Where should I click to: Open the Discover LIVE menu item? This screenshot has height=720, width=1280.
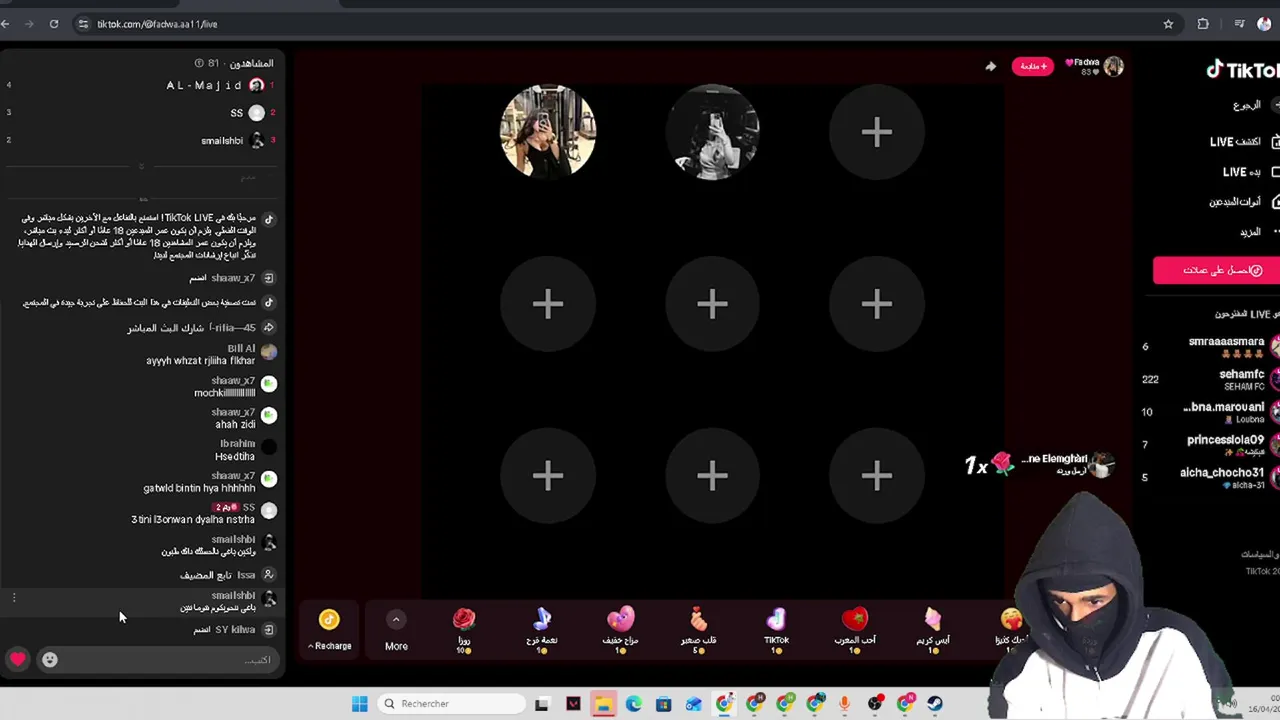[x=1243, y=142]
